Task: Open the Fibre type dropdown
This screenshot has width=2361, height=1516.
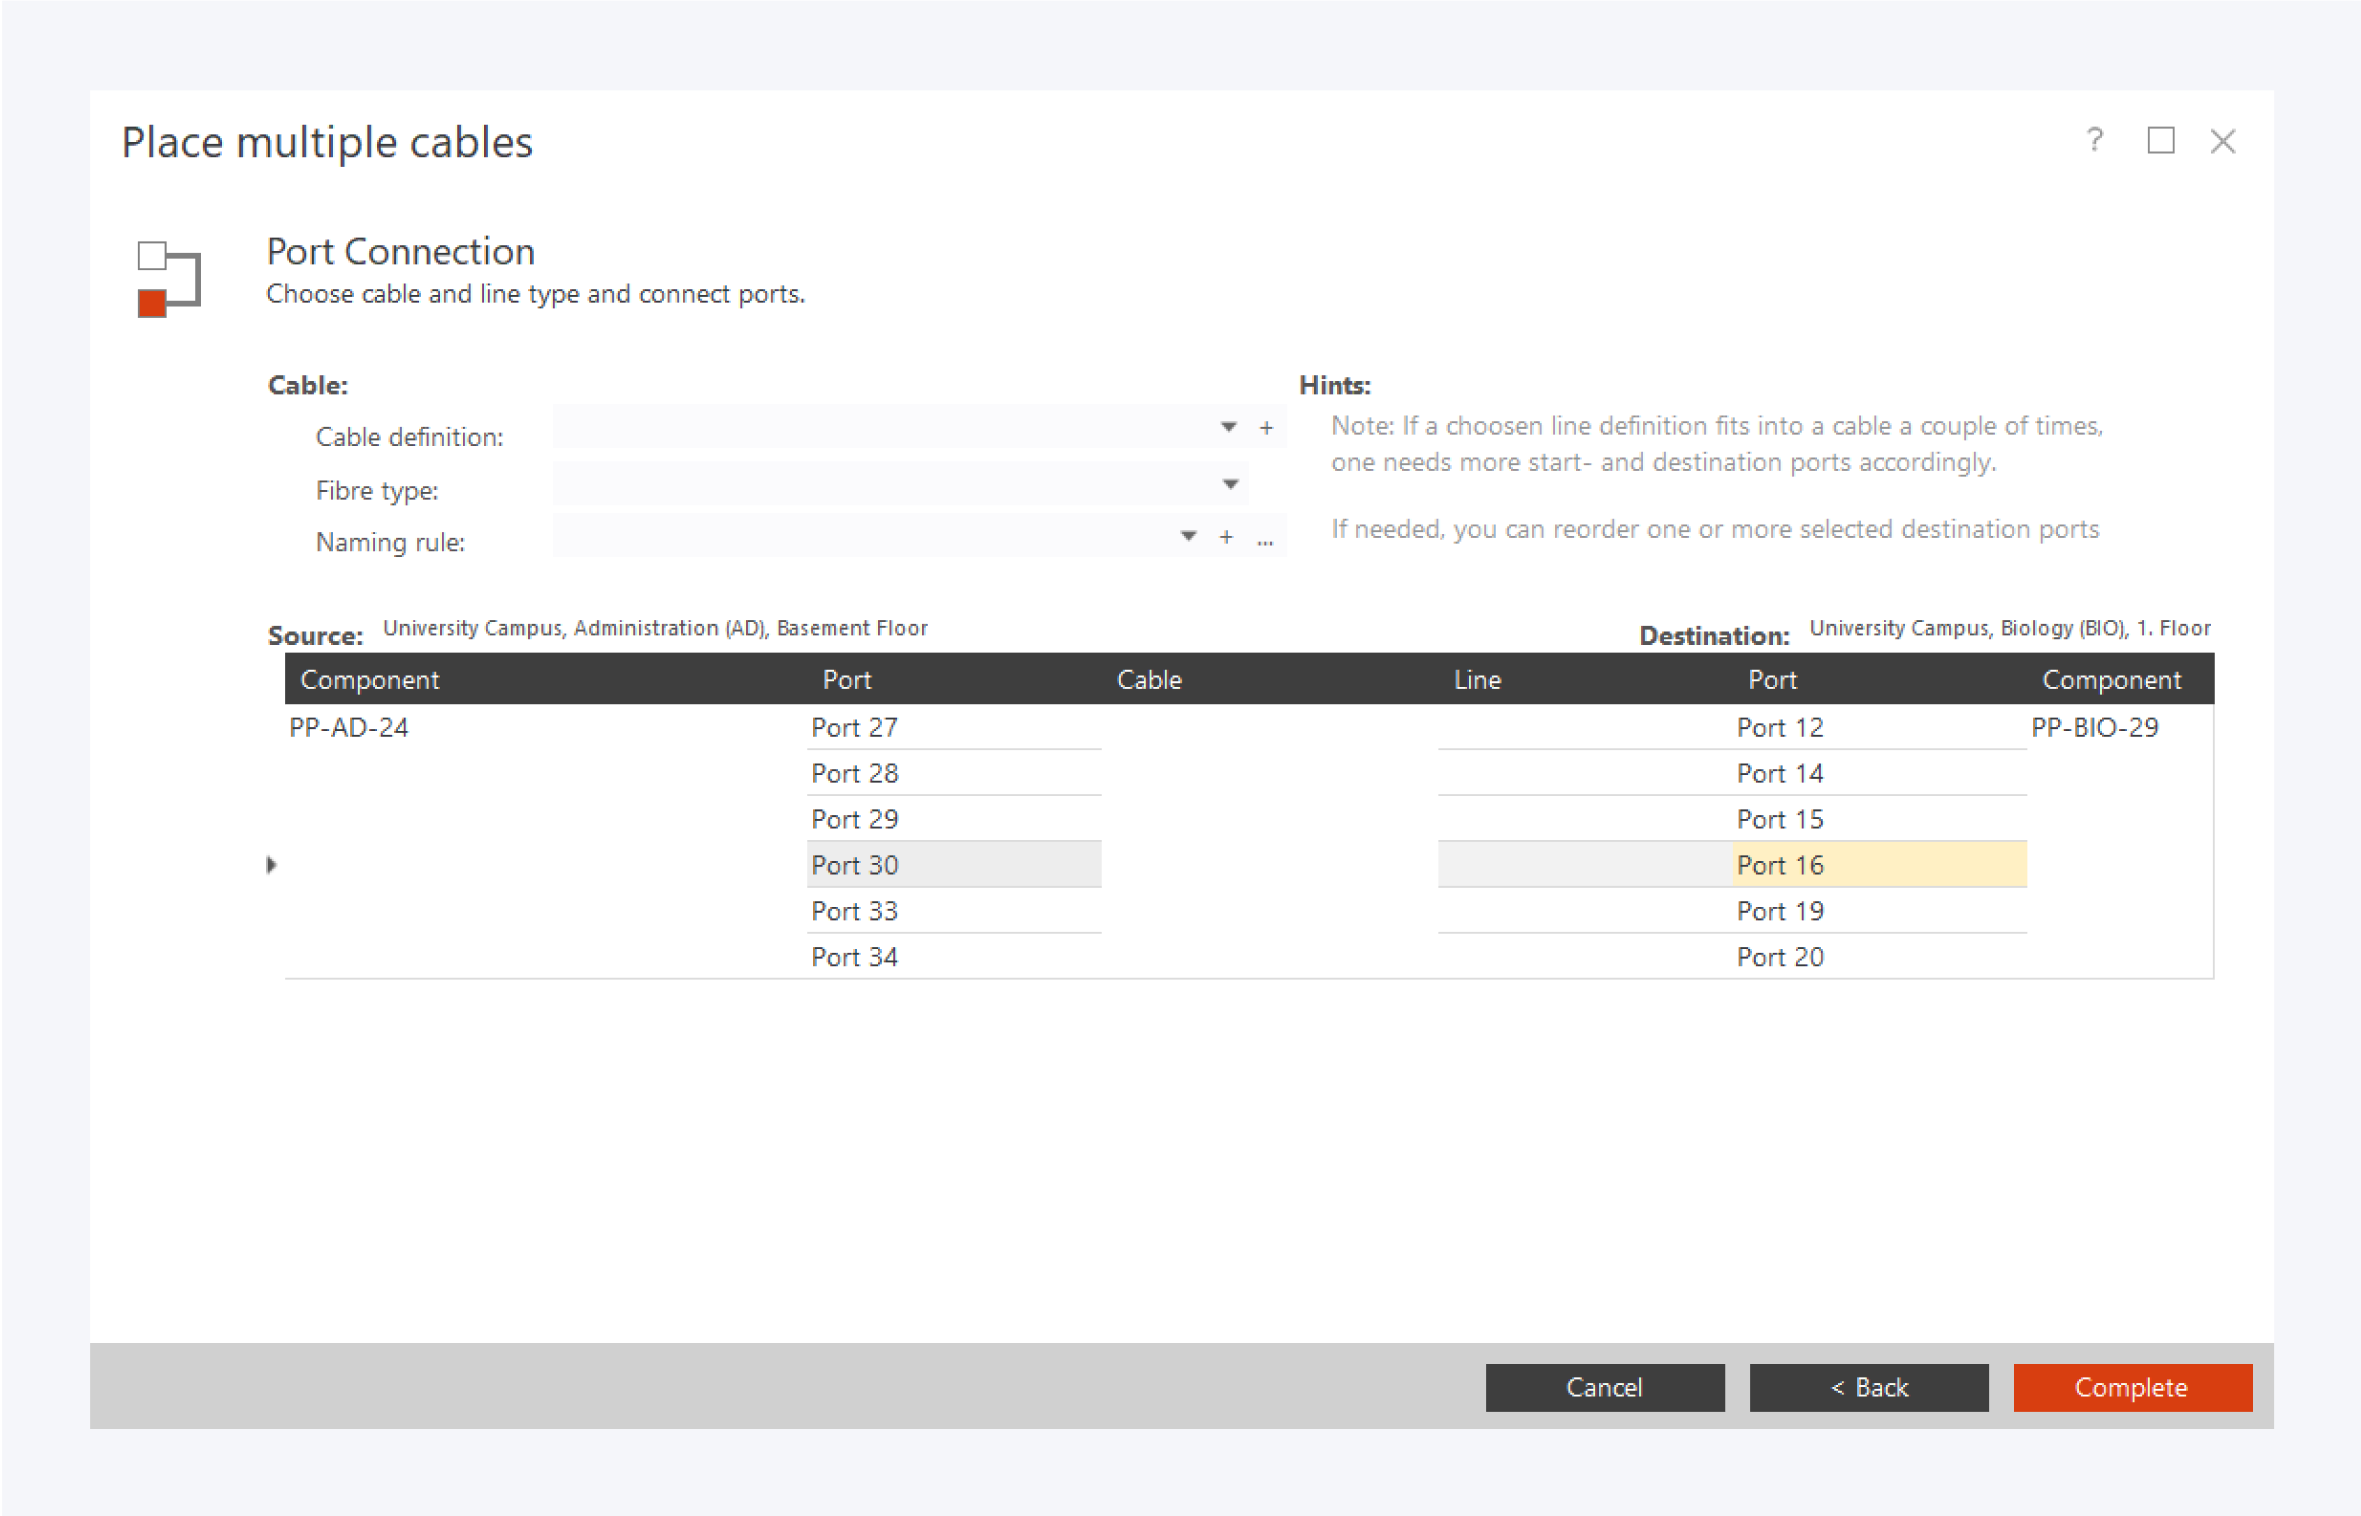Action: click(x=1230, y=484)
